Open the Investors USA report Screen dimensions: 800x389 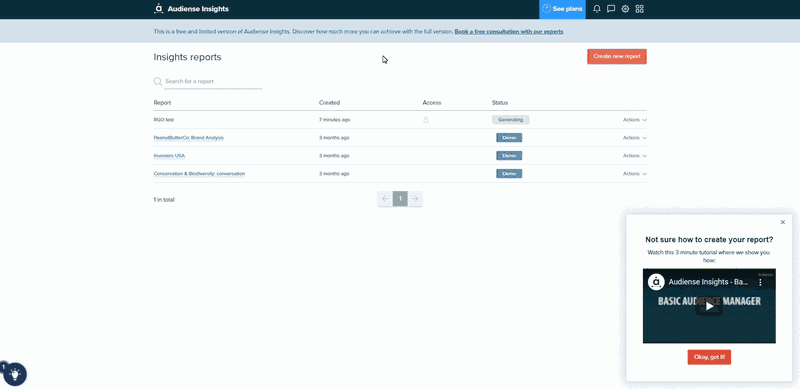click(x=169, y=156)
